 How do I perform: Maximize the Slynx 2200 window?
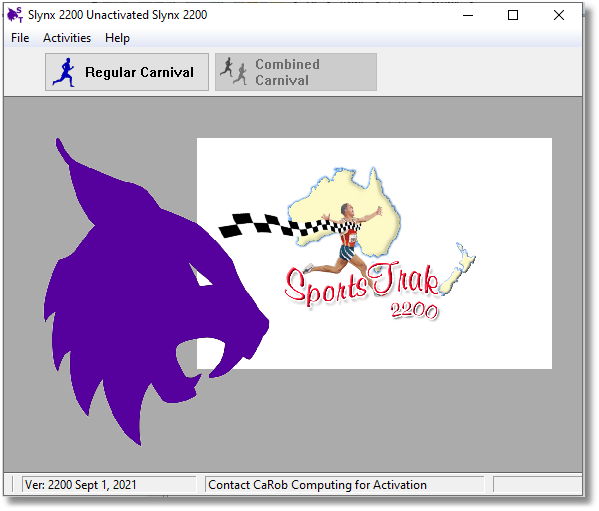pyautogui.click(x=513, y=15)
